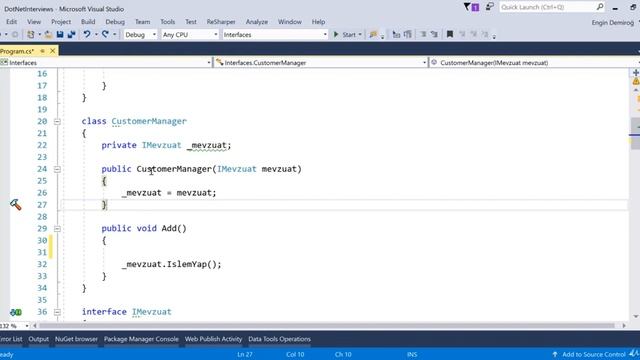This screenshot has width=640, height=360.
Task: Click the Engin Demirog account name
Action: 613,22
